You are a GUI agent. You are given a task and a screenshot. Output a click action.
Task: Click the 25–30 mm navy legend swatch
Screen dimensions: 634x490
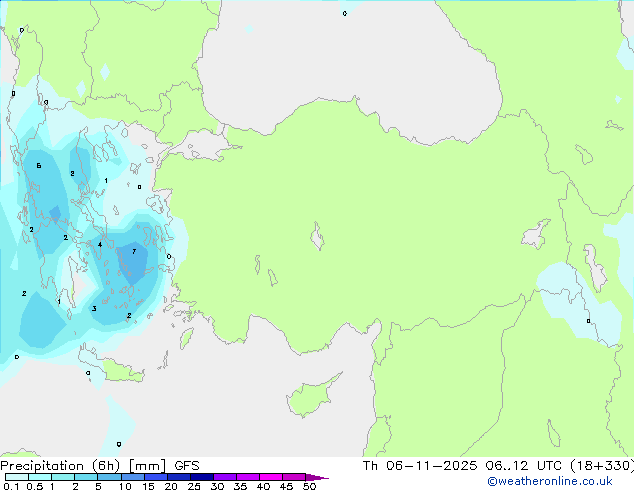tap(201, 477)
